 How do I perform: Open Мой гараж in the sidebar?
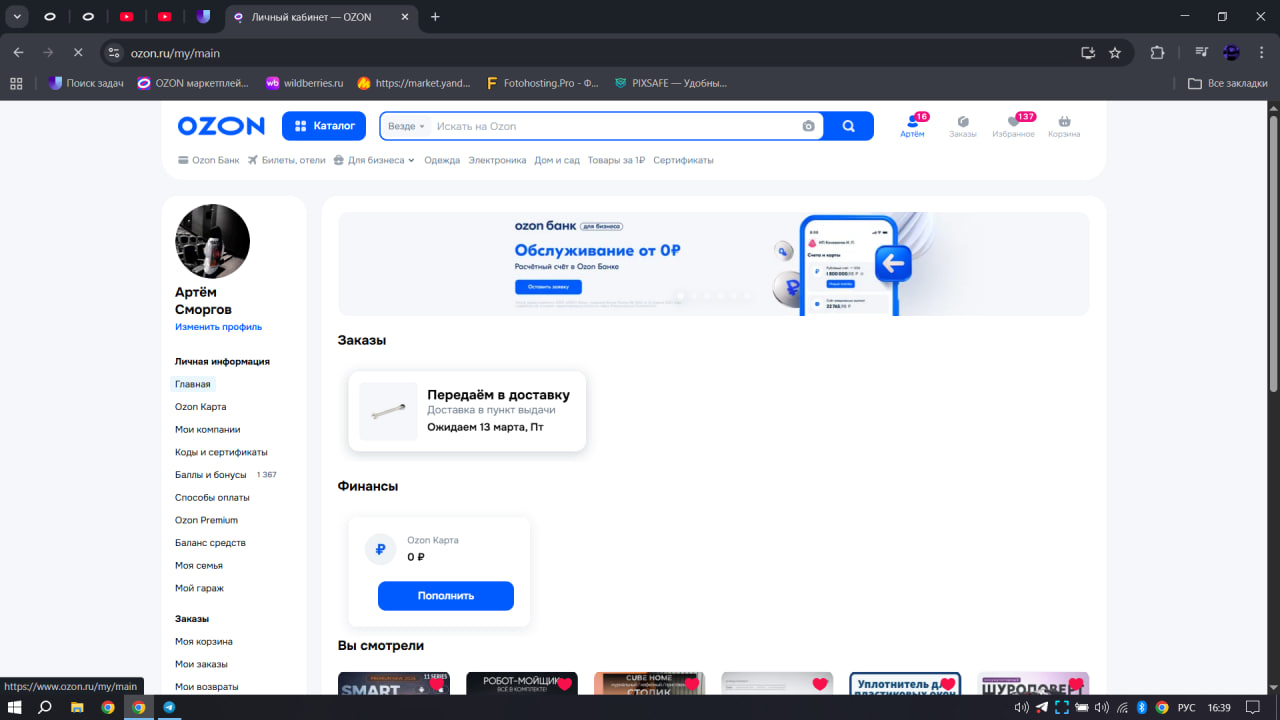(x=199, y=588)
